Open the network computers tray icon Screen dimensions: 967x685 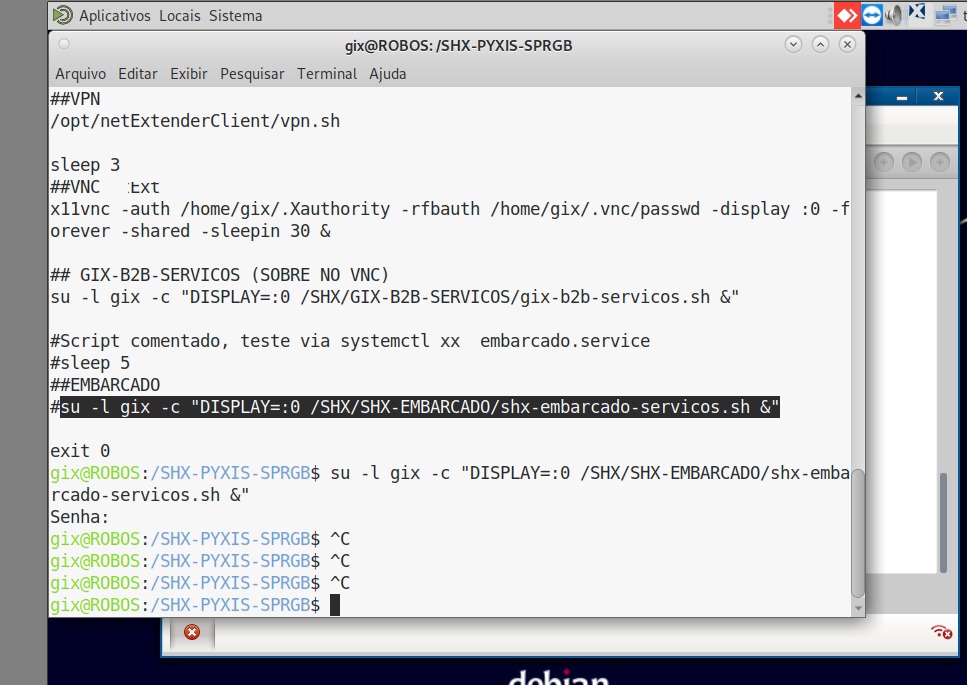click(945, 15)
